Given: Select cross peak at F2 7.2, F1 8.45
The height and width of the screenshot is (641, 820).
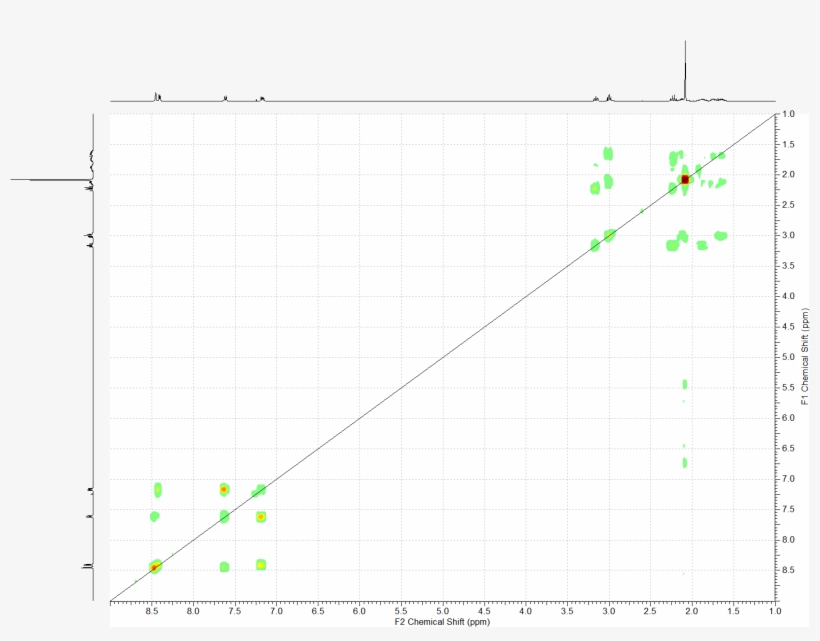Looking at the screenshot, I should tap(261, 565).
